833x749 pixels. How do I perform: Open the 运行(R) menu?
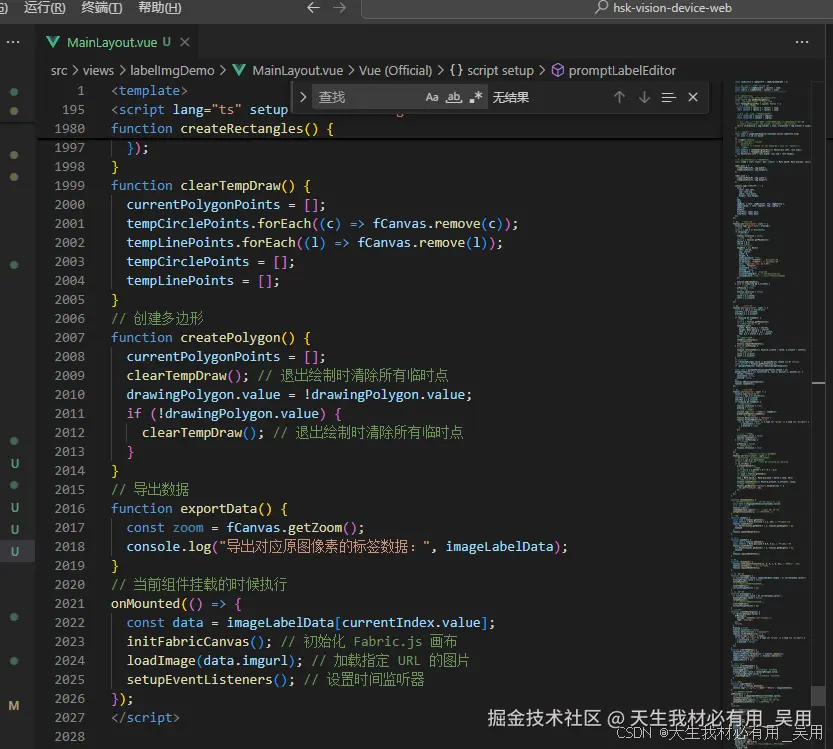pyautogui.click(x=44, y=8)
